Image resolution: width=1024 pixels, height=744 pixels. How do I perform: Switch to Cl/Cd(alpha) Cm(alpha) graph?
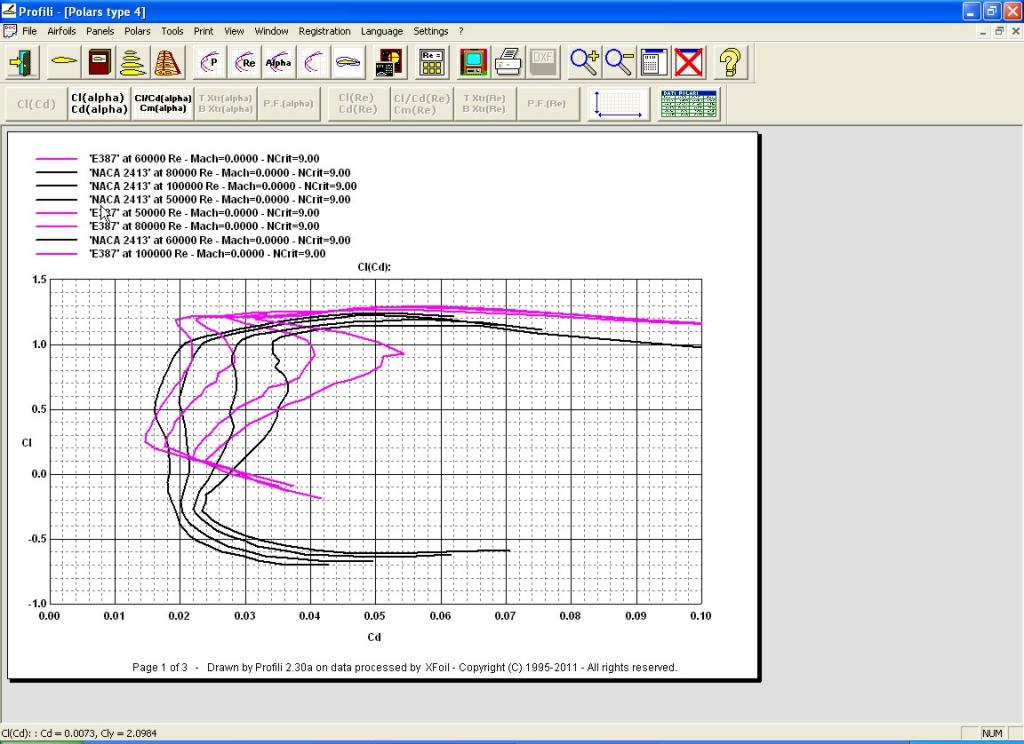[163, 104]
